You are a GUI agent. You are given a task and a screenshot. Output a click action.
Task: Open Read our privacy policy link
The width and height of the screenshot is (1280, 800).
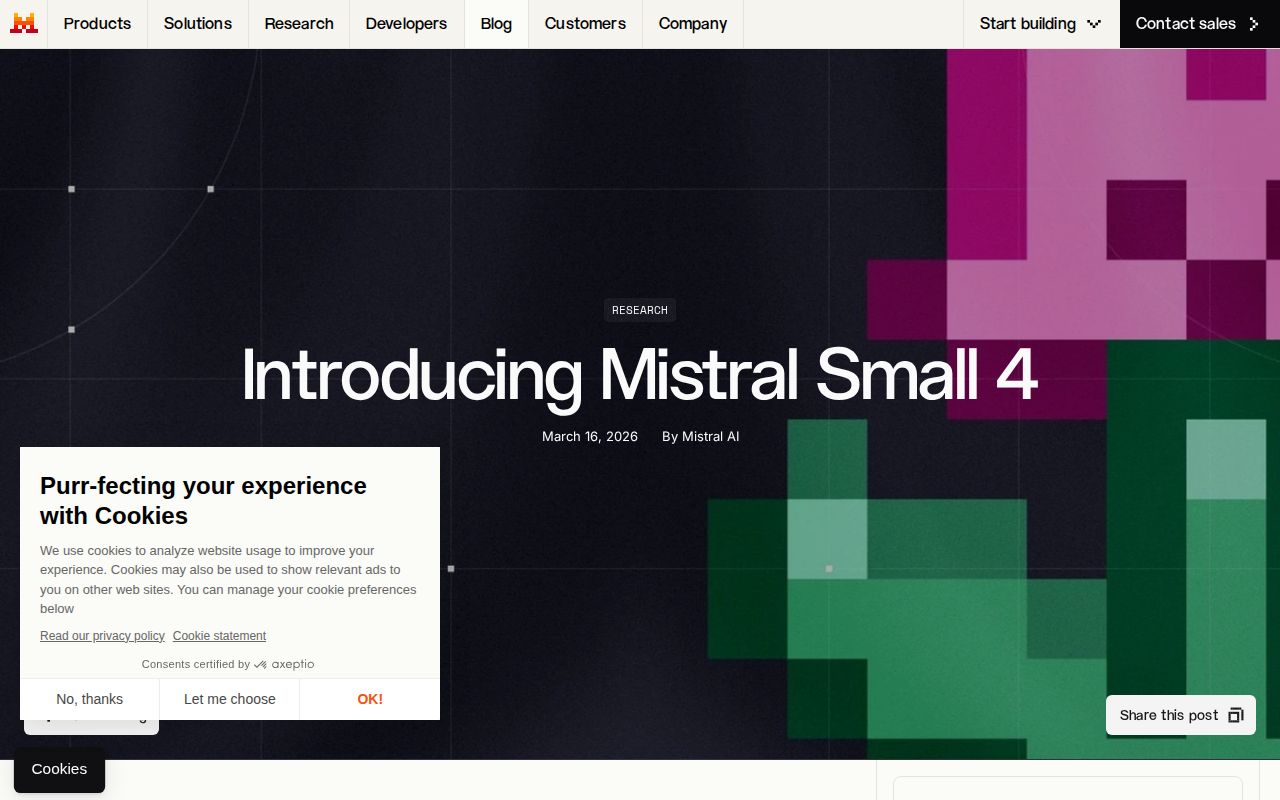click(x=102, y=636)
